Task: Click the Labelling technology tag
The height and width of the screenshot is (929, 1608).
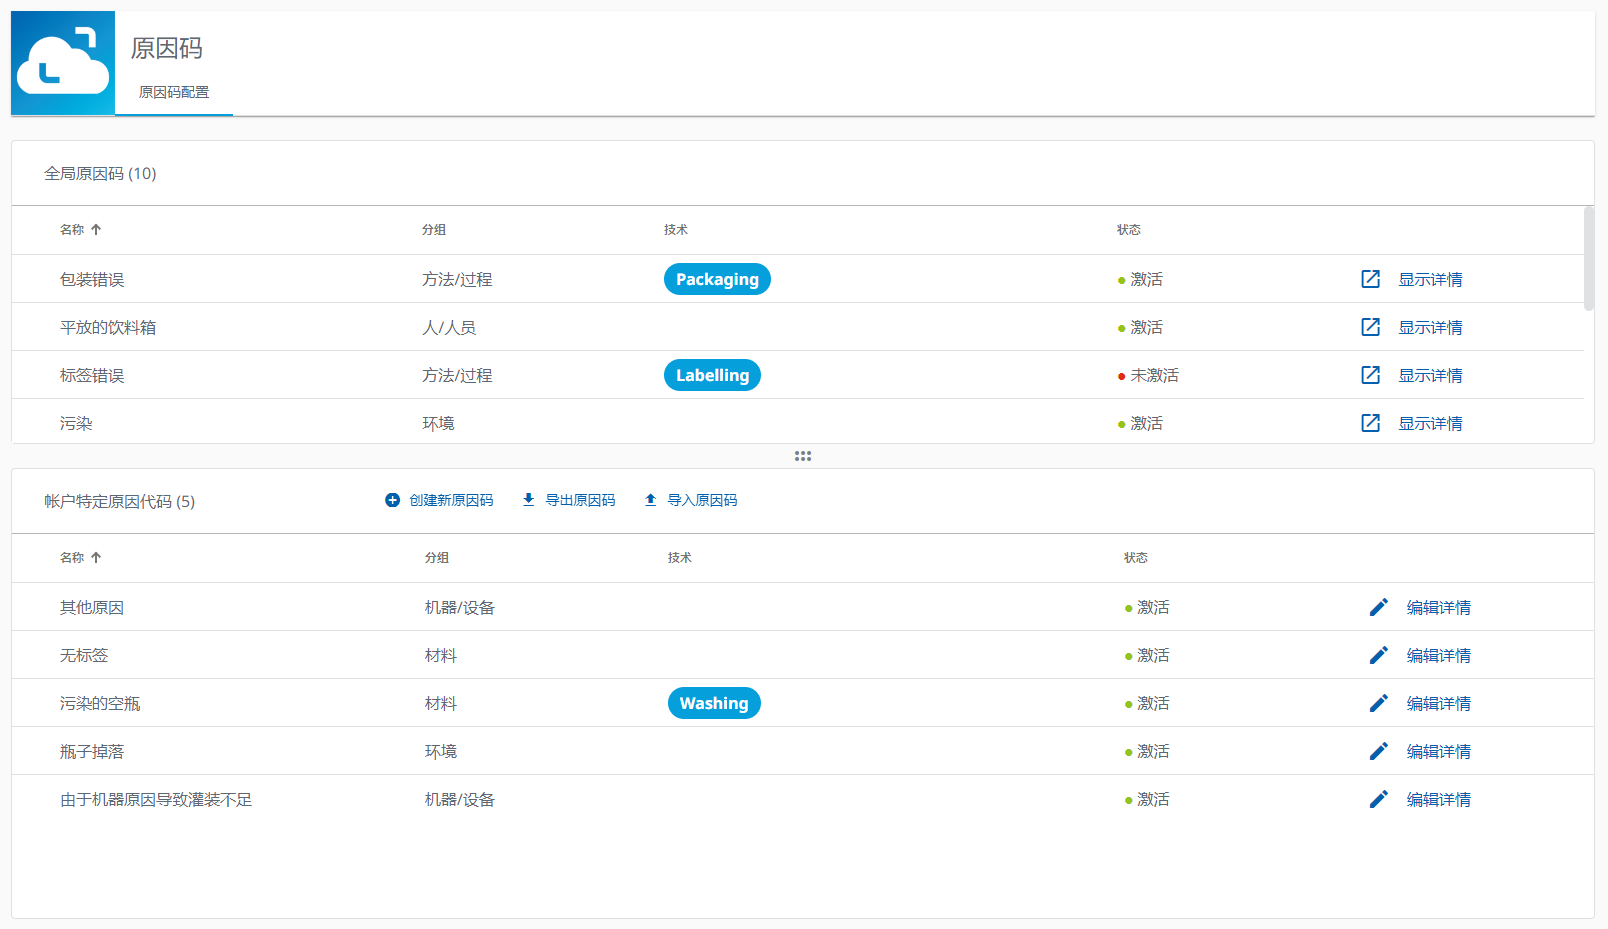Action: point(712,375)
